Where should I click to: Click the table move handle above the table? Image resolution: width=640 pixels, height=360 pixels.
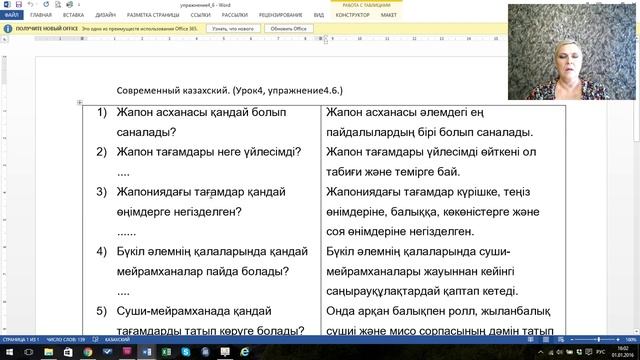pyautogui.click(x=80, y=102)
